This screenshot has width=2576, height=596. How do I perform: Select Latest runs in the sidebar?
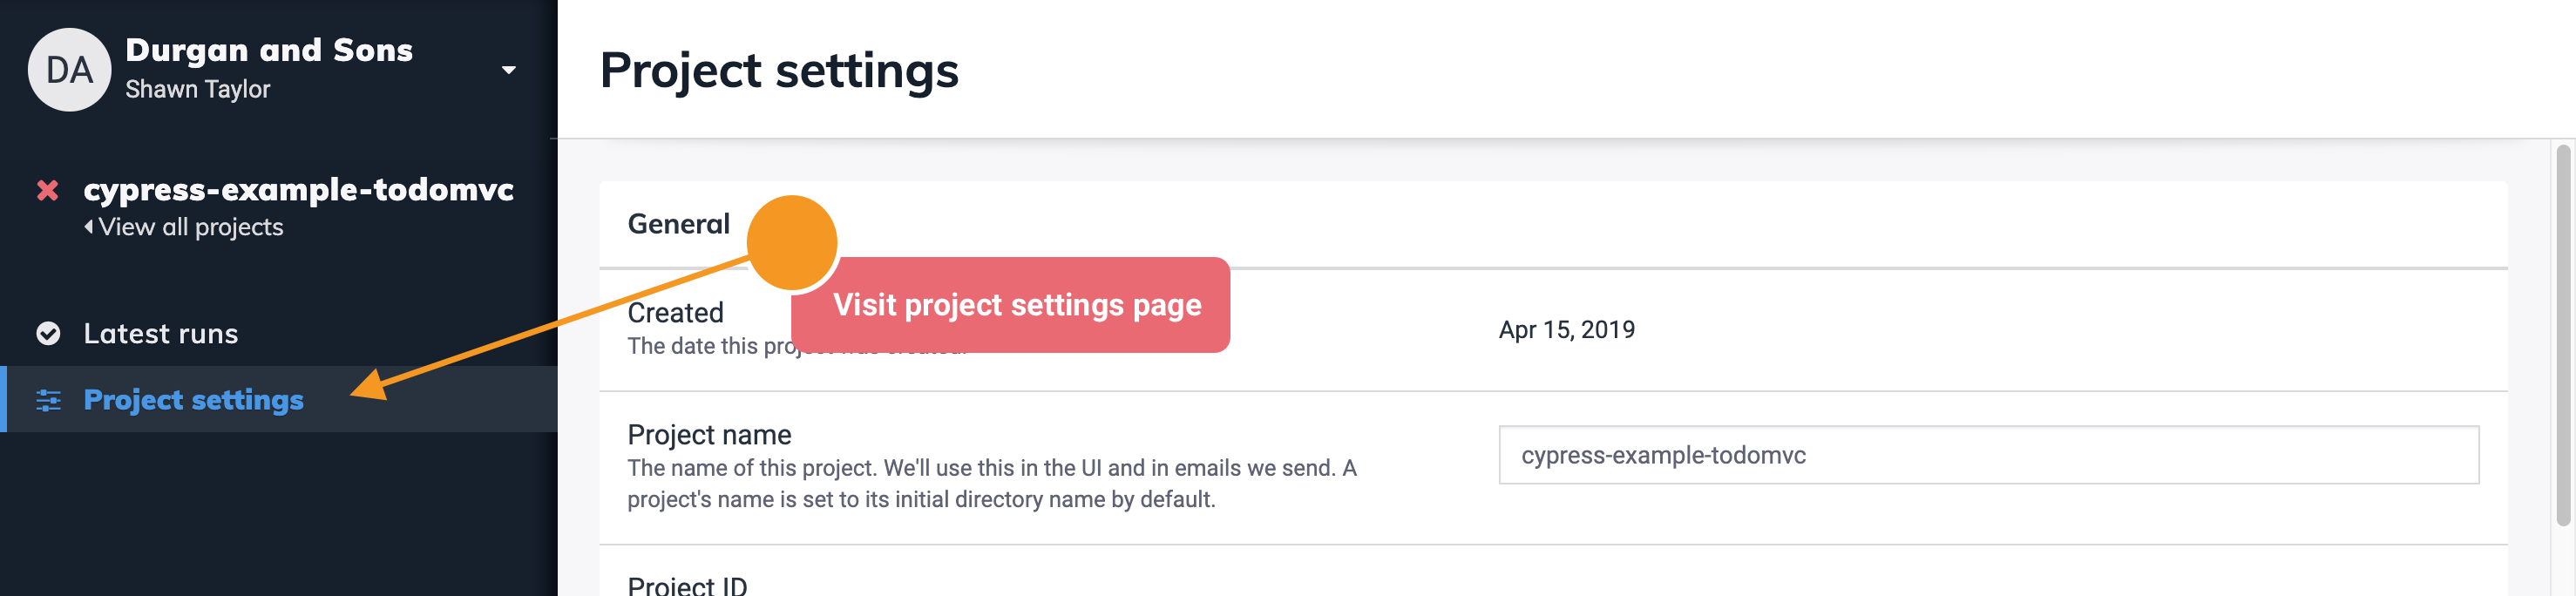(x=160, y=333)
